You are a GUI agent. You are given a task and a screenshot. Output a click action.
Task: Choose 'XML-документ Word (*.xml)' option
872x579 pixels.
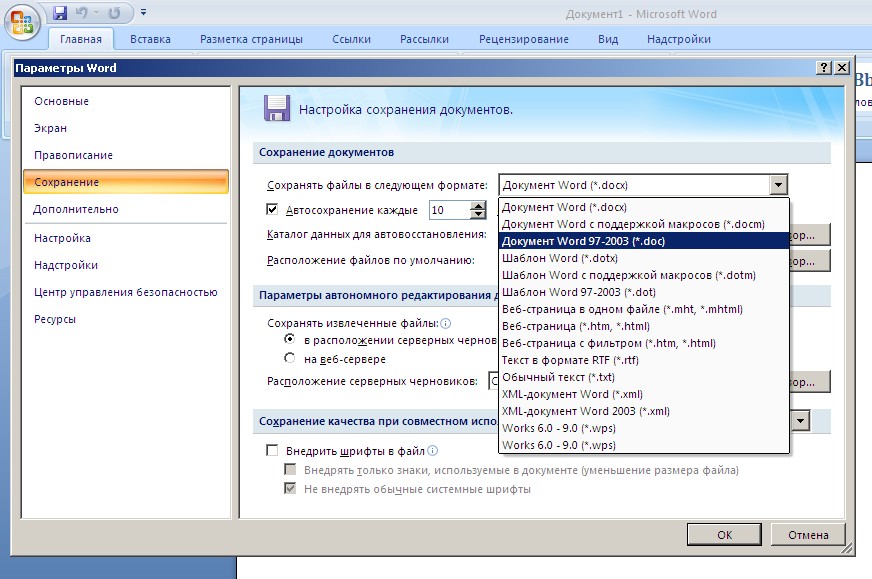643,394
